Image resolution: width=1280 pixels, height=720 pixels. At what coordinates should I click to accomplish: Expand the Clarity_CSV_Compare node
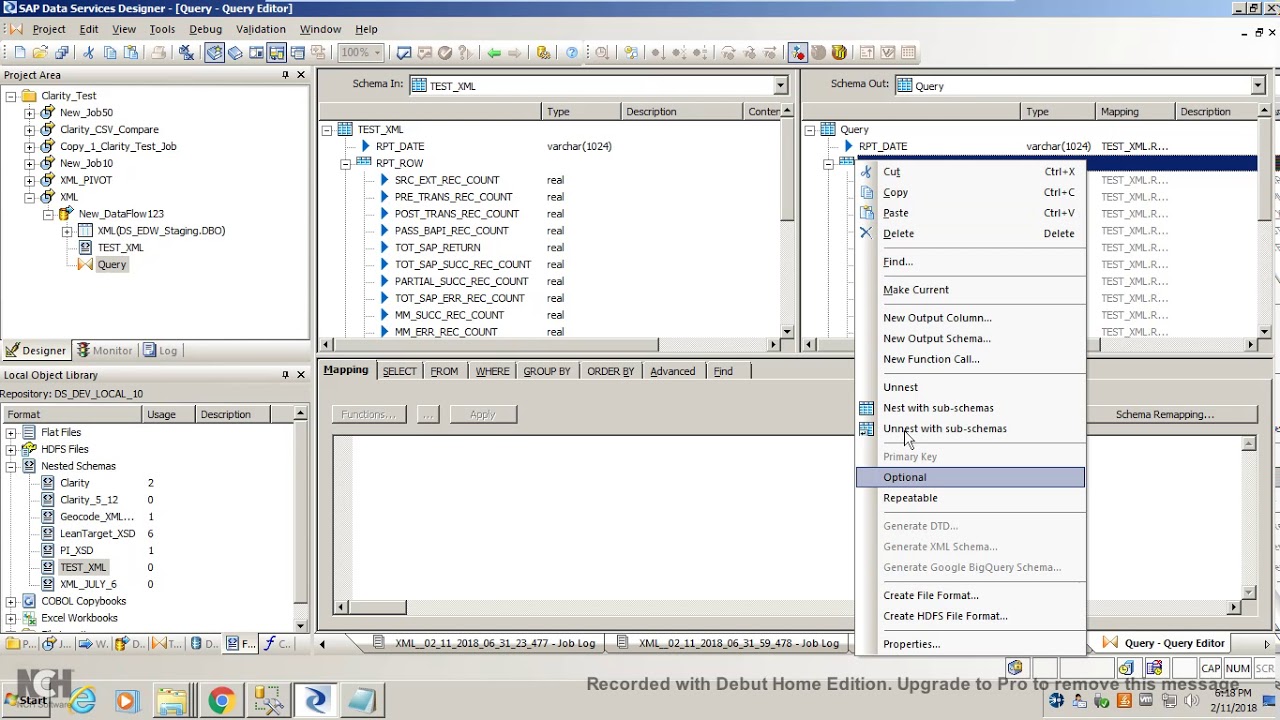pyautogui.click(x=29, y=130)
